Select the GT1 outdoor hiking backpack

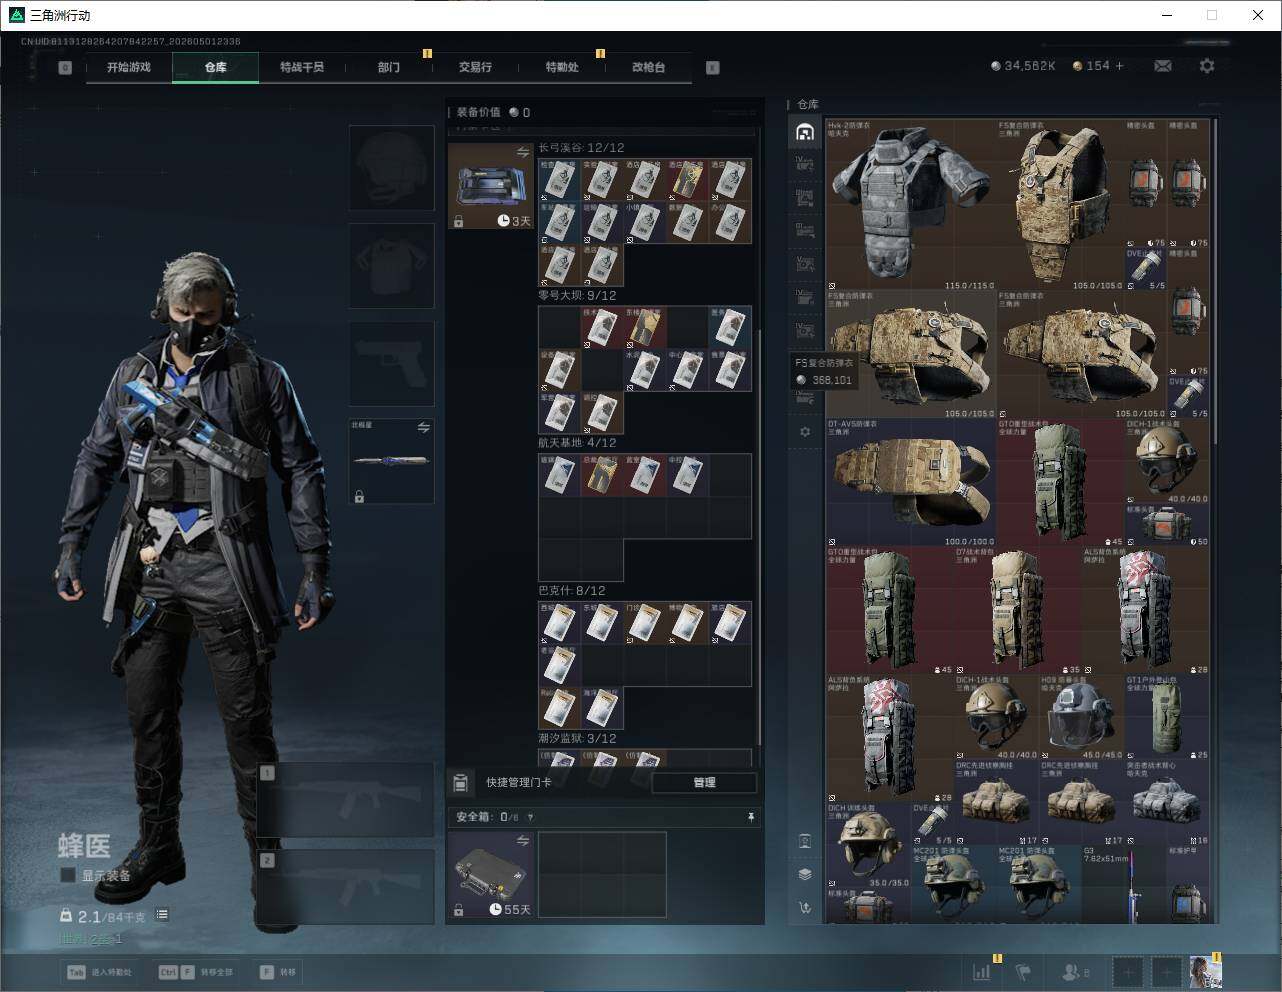click(x=1167, y=718)
